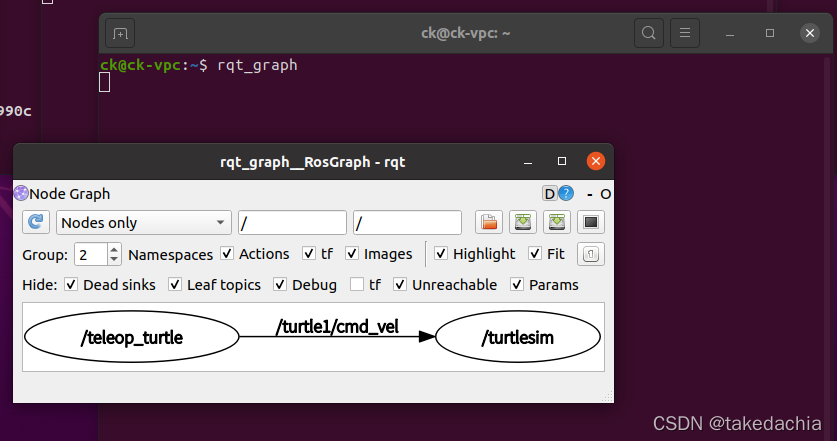Click the save as SVG icon
Viewport: 837px width, 441px height.
556,222
